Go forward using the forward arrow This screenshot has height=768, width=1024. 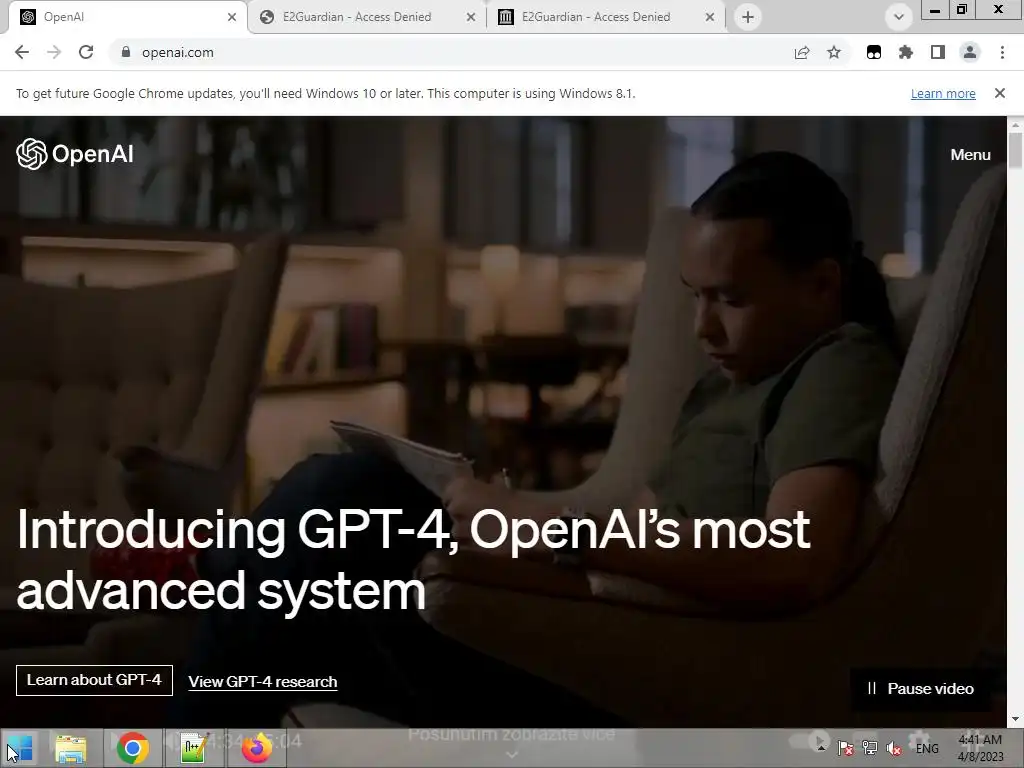click(x=54, y=52)
